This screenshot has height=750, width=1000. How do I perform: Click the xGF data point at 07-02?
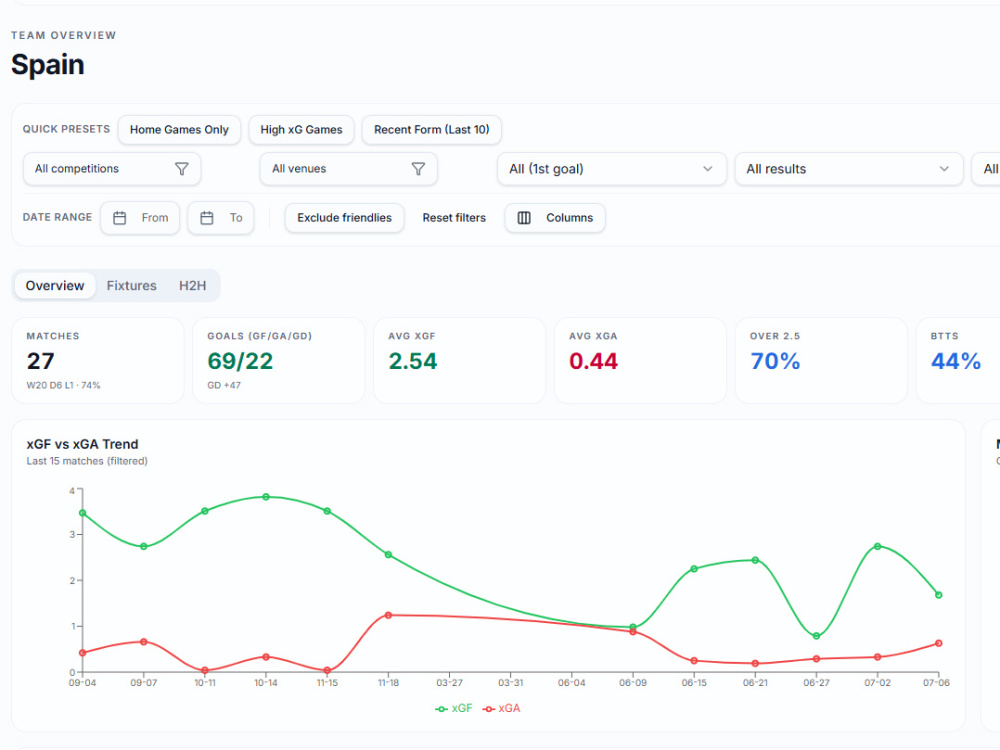click(x=878, y=547)
